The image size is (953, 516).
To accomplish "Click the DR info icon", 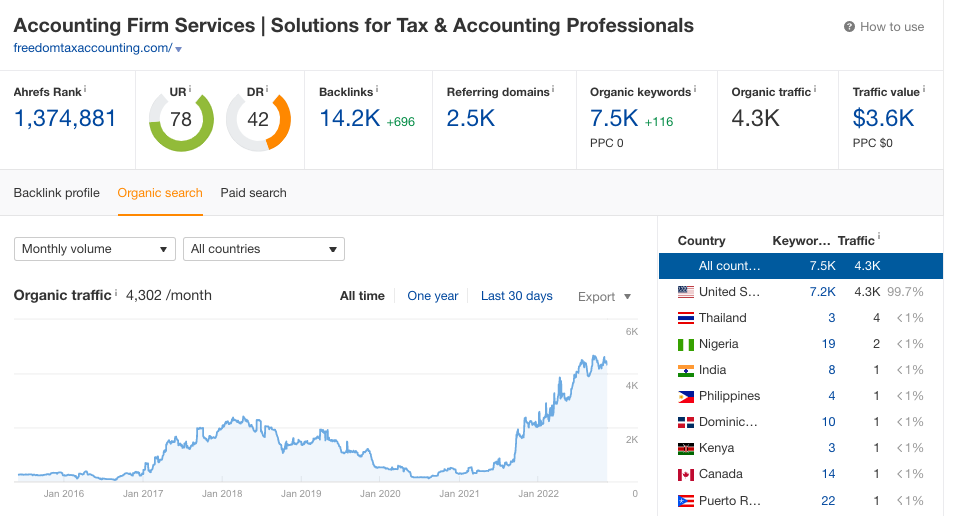I will [x=267, y=89].
